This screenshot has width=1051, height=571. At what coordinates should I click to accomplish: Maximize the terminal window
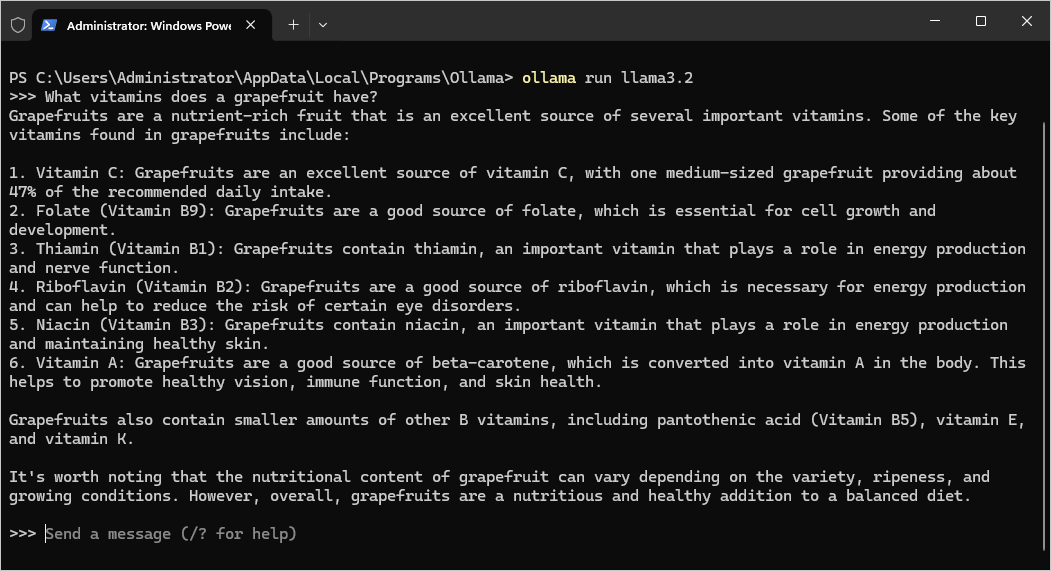981,21
